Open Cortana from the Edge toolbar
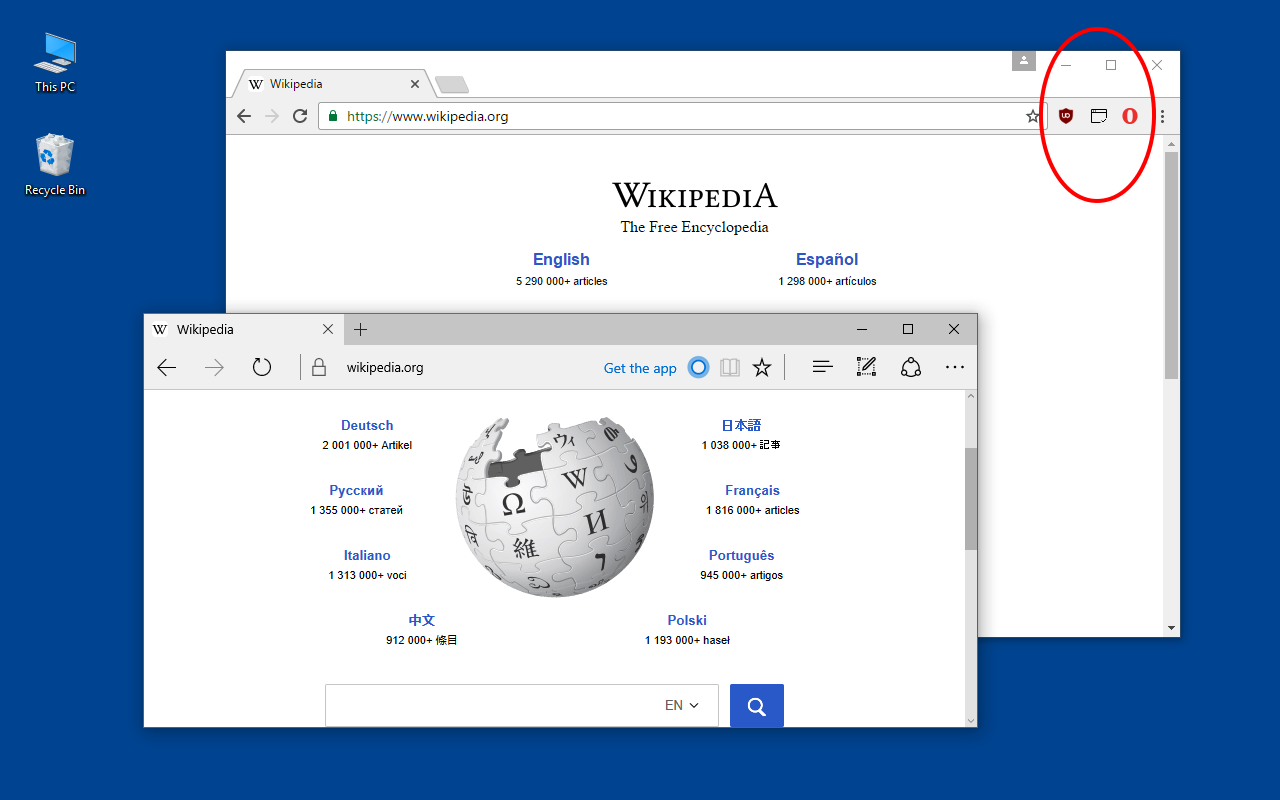Viewport: 1280px width, 800px height. 698,367
